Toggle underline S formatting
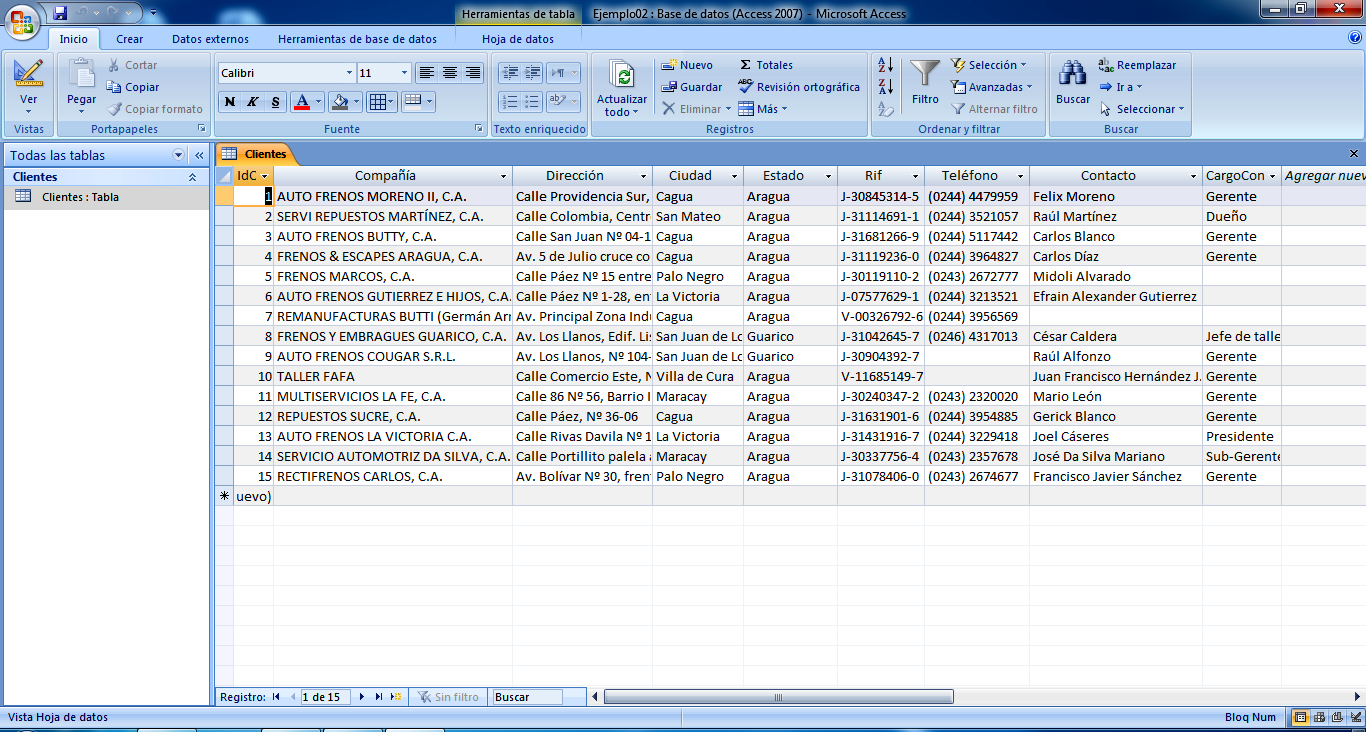Screen dimensions: 1366x732 276,102
